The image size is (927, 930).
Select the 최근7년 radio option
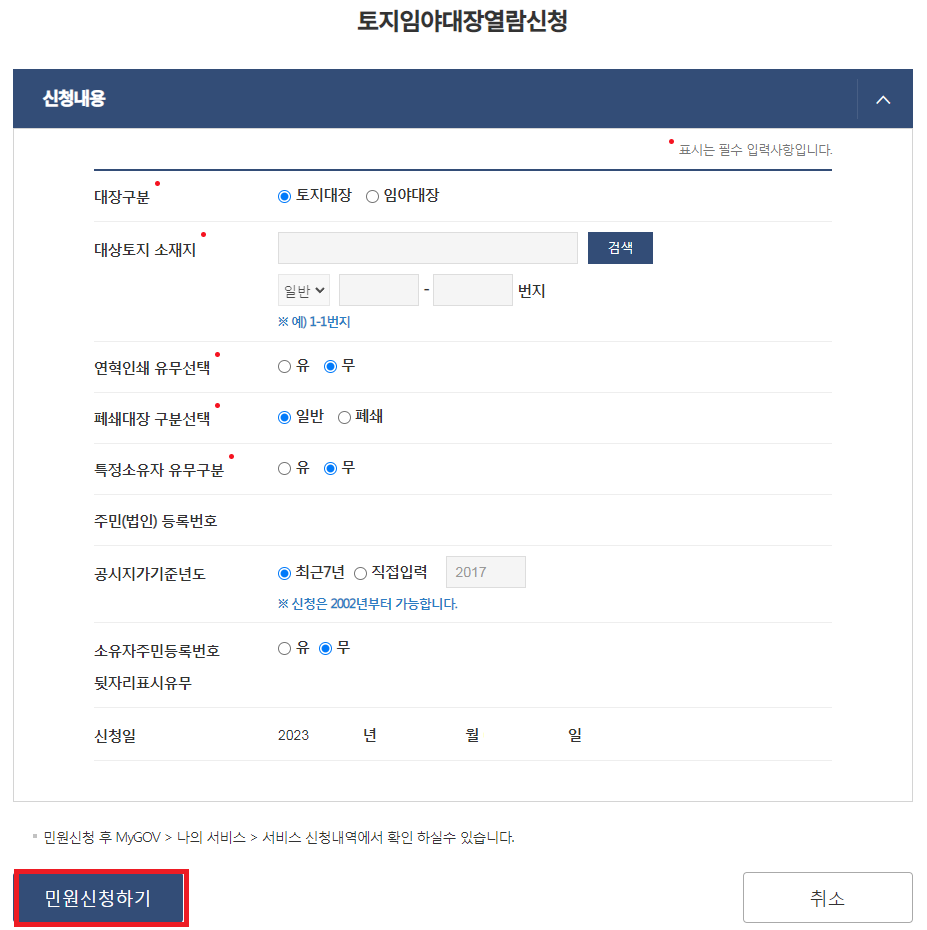point(284,573)
